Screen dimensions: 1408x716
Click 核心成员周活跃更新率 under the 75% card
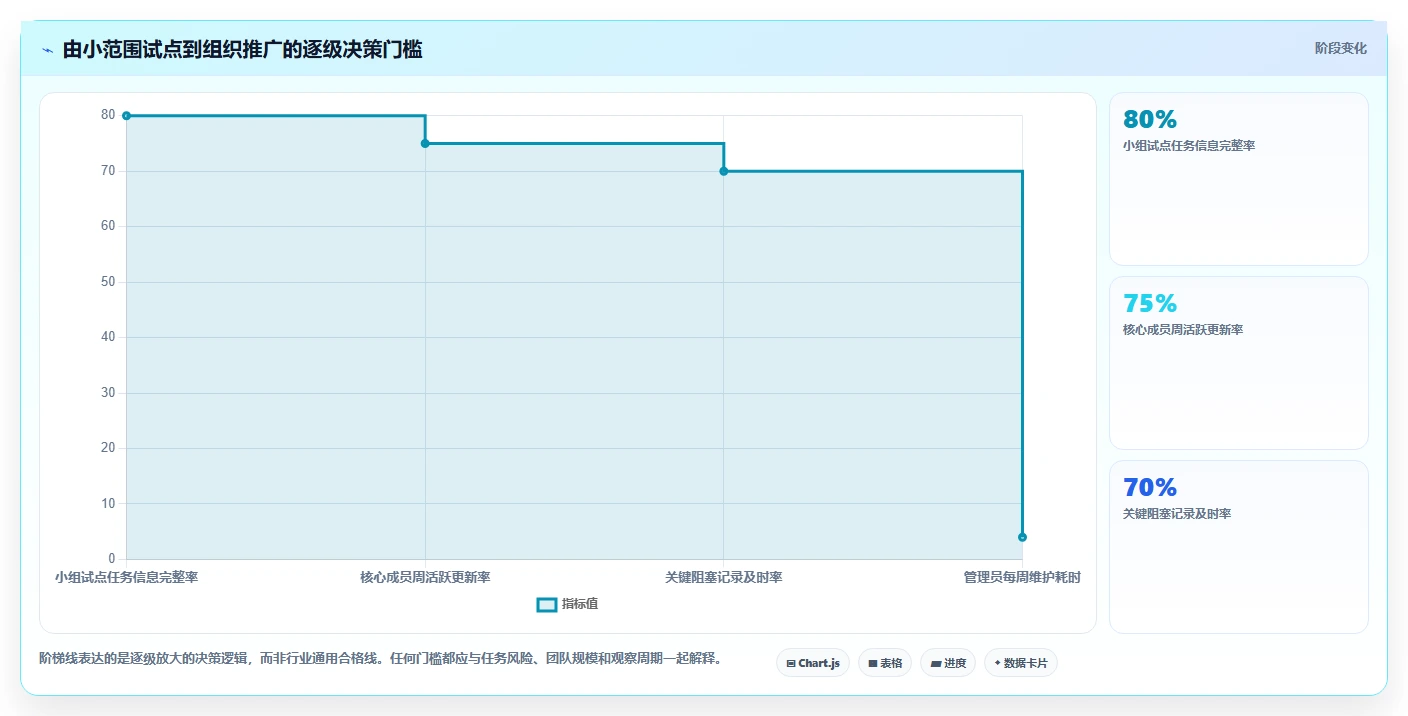point(1183,330)
